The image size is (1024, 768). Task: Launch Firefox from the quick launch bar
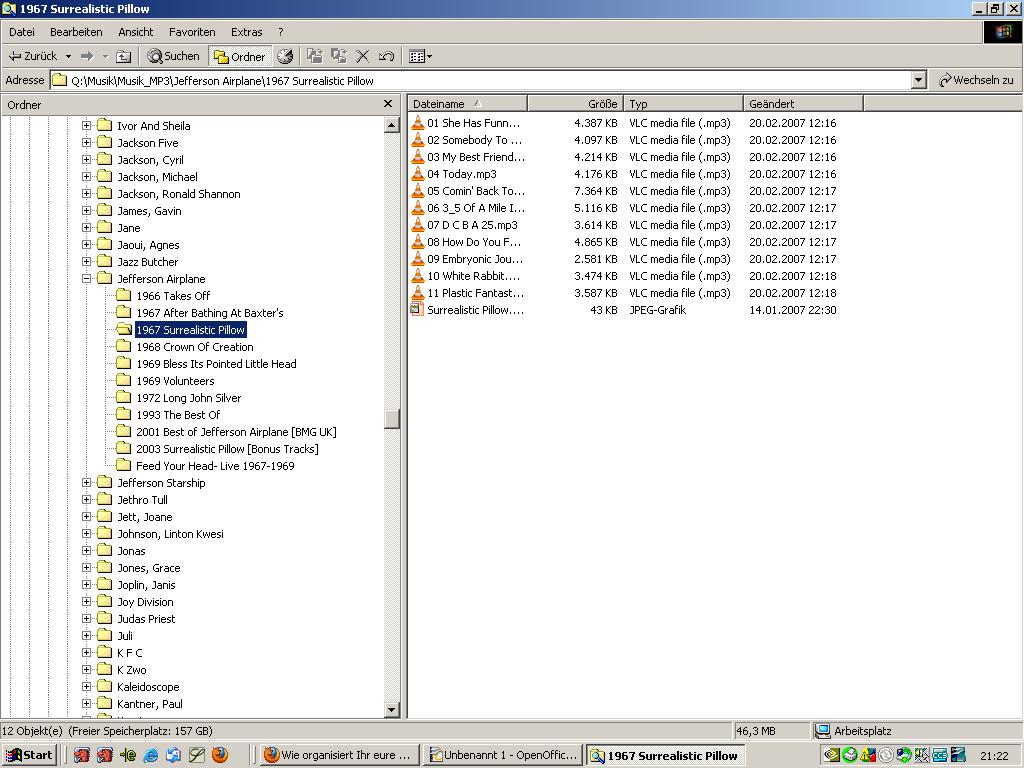pyautogui.click(x=220, y=755)
